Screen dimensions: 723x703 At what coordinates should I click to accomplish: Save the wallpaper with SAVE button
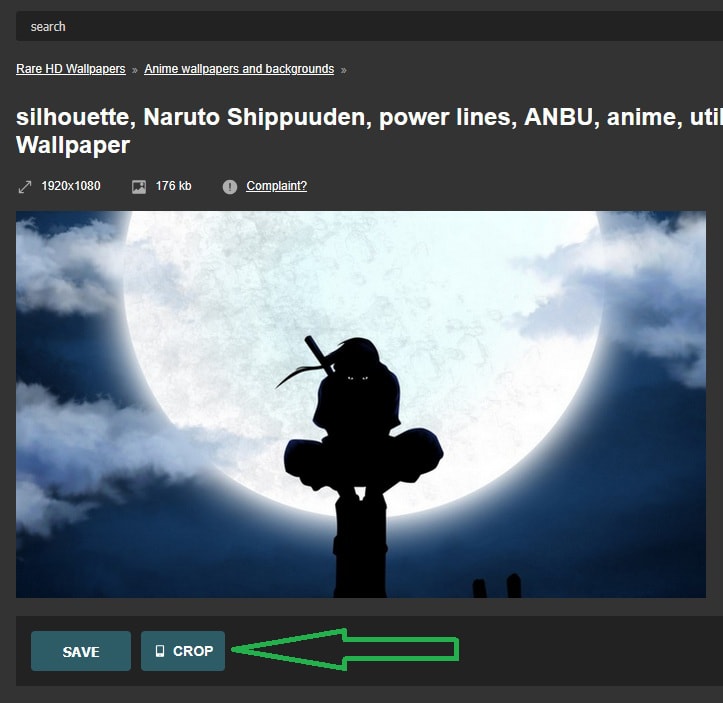[81, 651]
